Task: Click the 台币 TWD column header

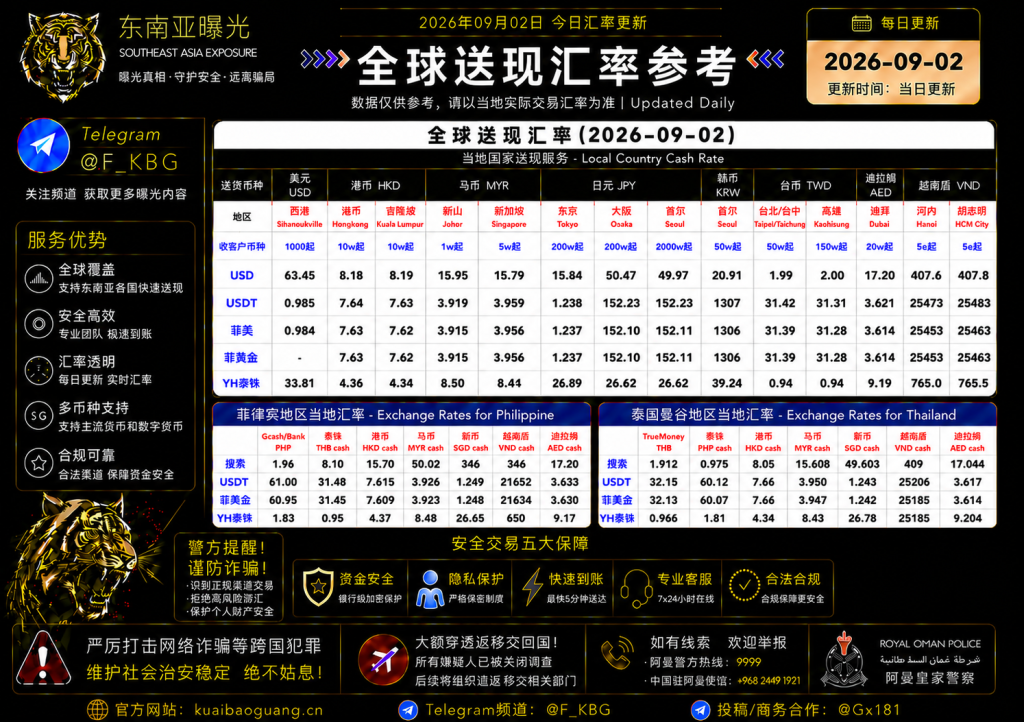Action: (x=805, y=185)
